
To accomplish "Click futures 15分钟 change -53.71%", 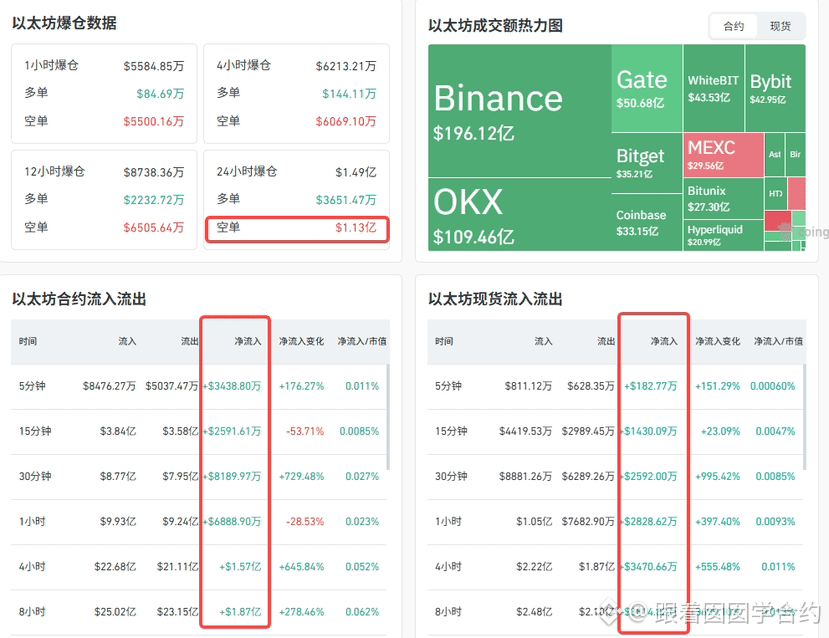I will [x=305, y=431].
